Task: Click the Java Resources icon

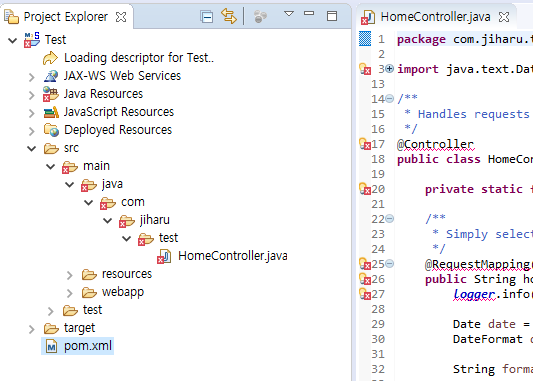Action: tap(51, 94)
